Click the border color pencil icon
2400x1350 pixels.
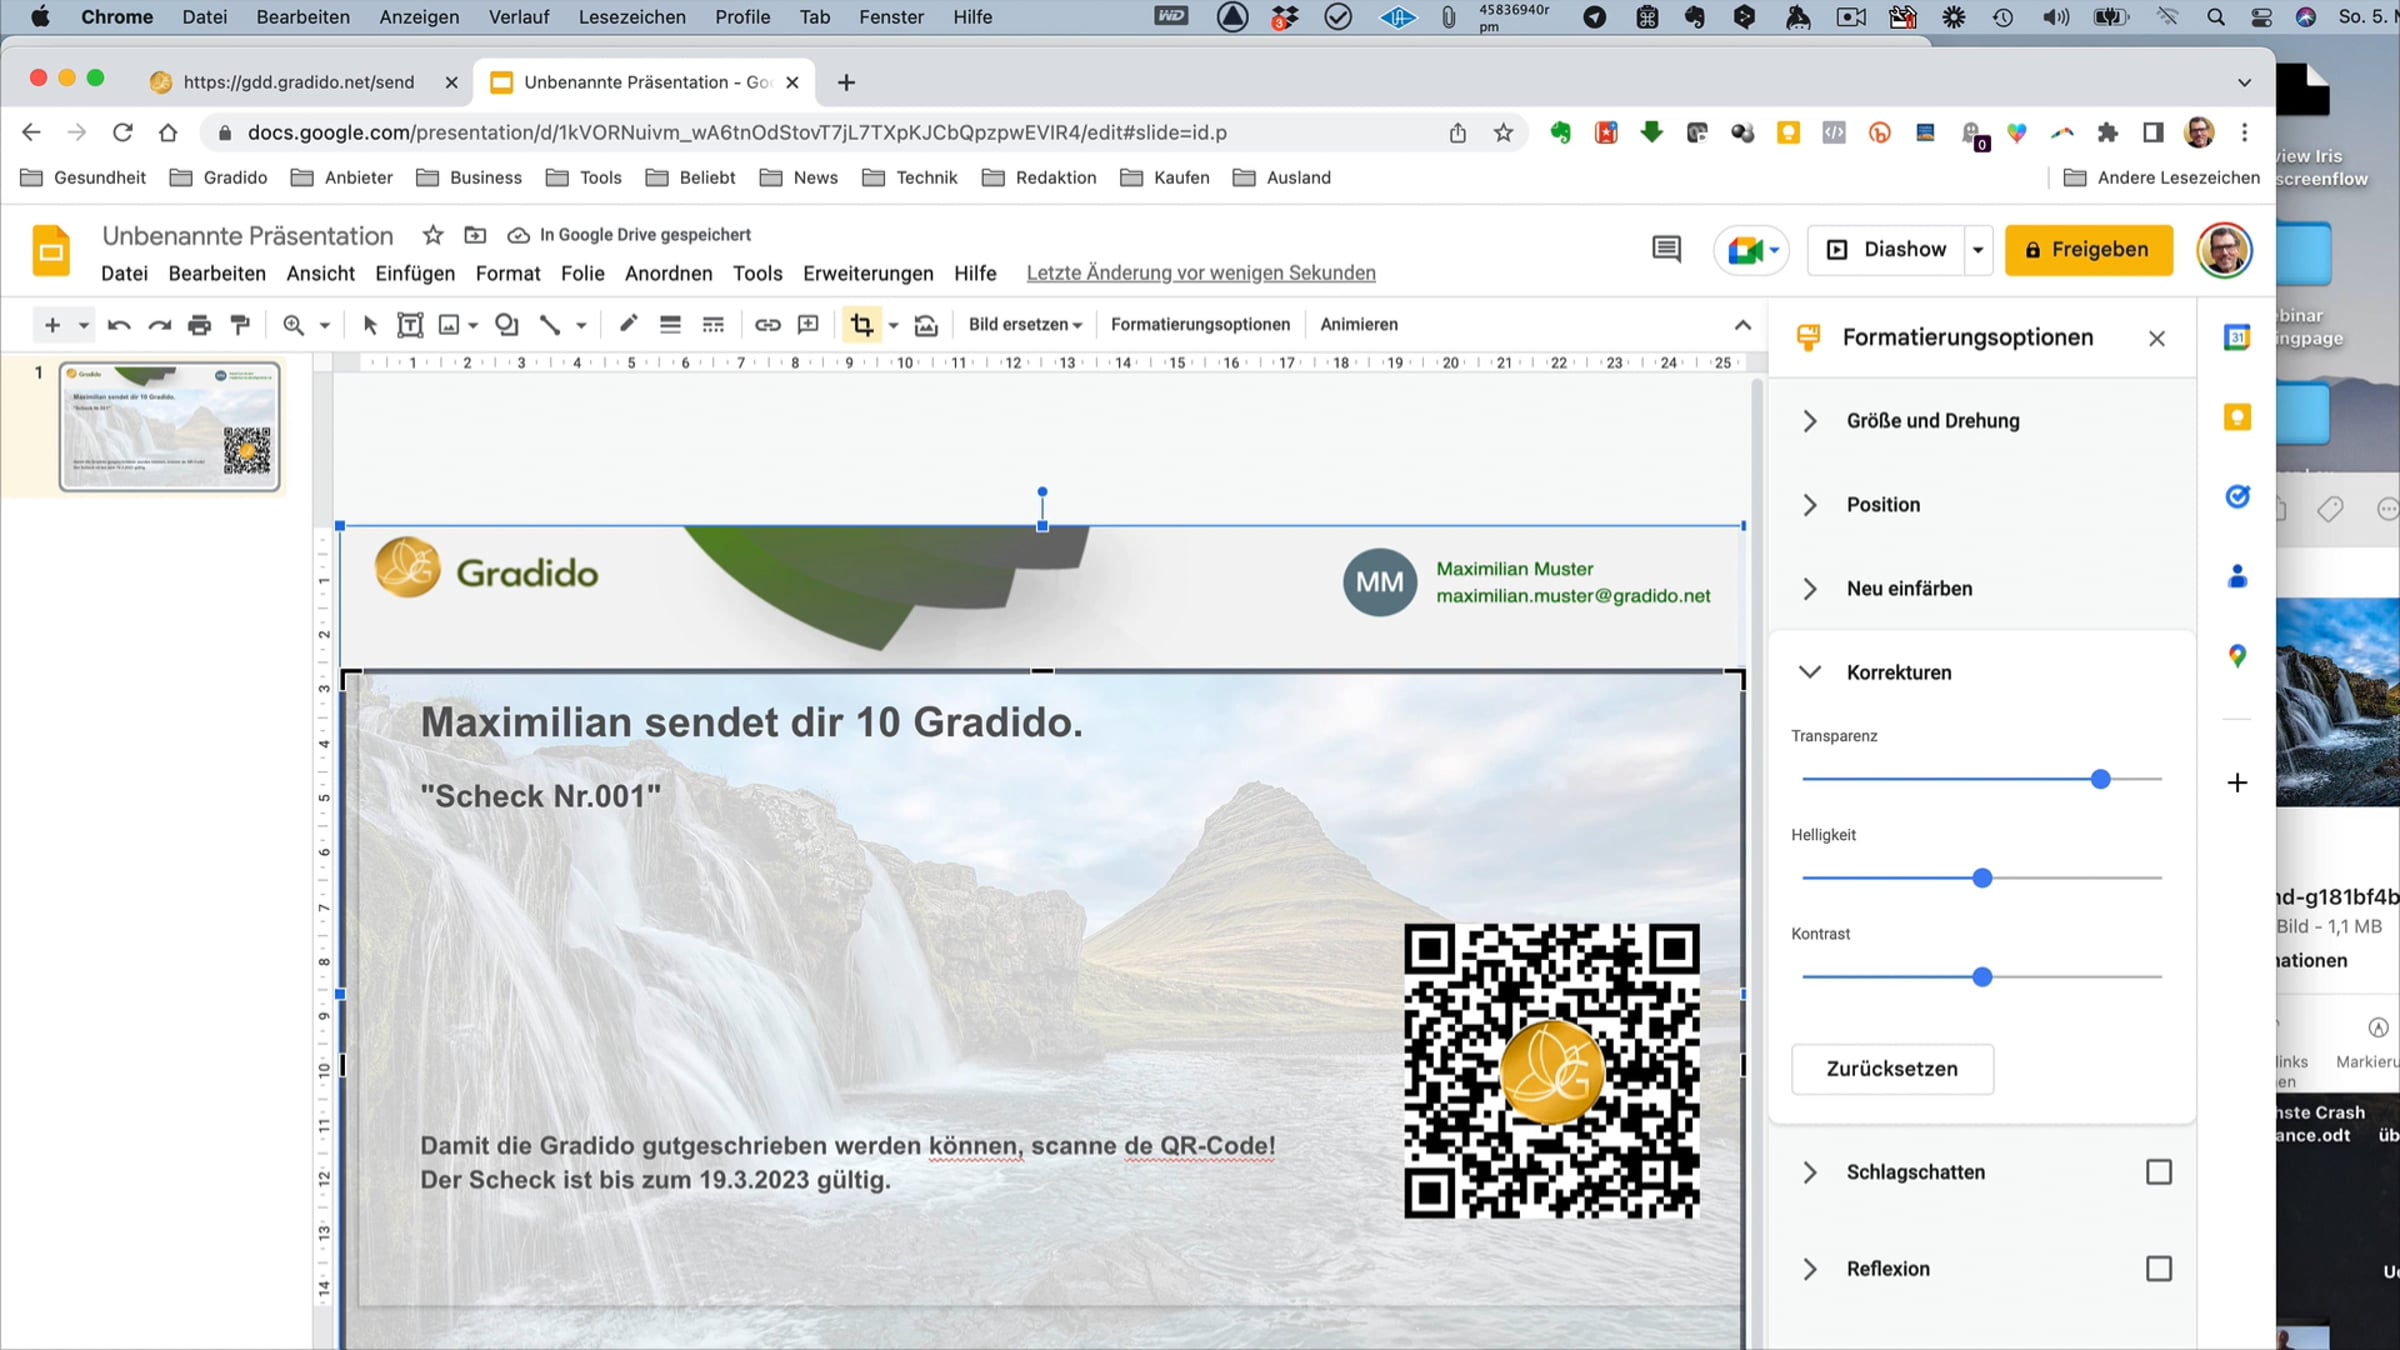point(628,324)
